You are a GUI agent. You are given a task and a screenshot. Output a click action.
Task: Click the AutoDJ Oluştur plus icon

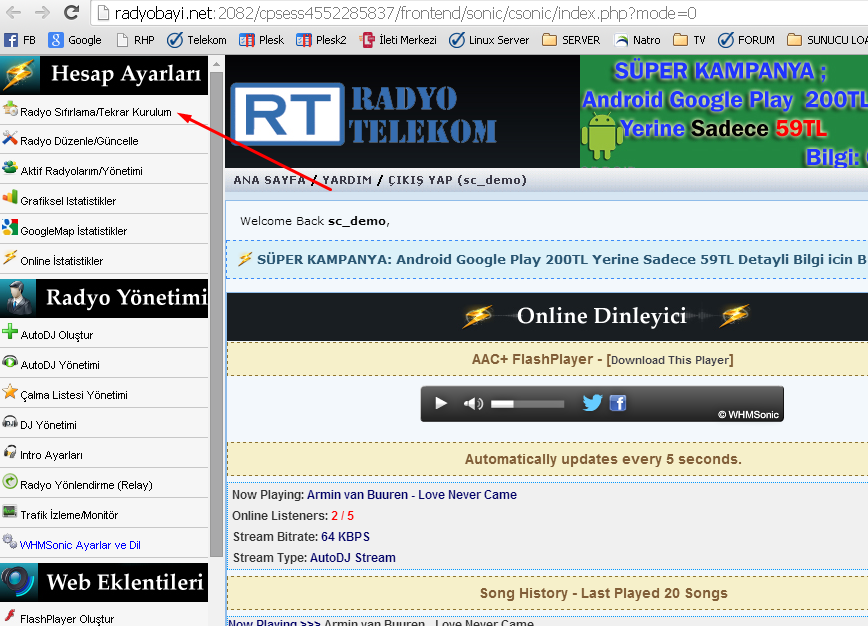10,332
